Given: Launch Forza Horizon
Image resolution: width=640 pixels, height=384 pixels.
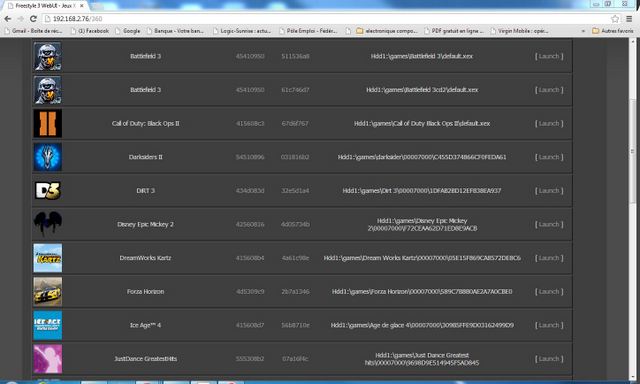Looking at the screenshot, I should pos(549,291).
